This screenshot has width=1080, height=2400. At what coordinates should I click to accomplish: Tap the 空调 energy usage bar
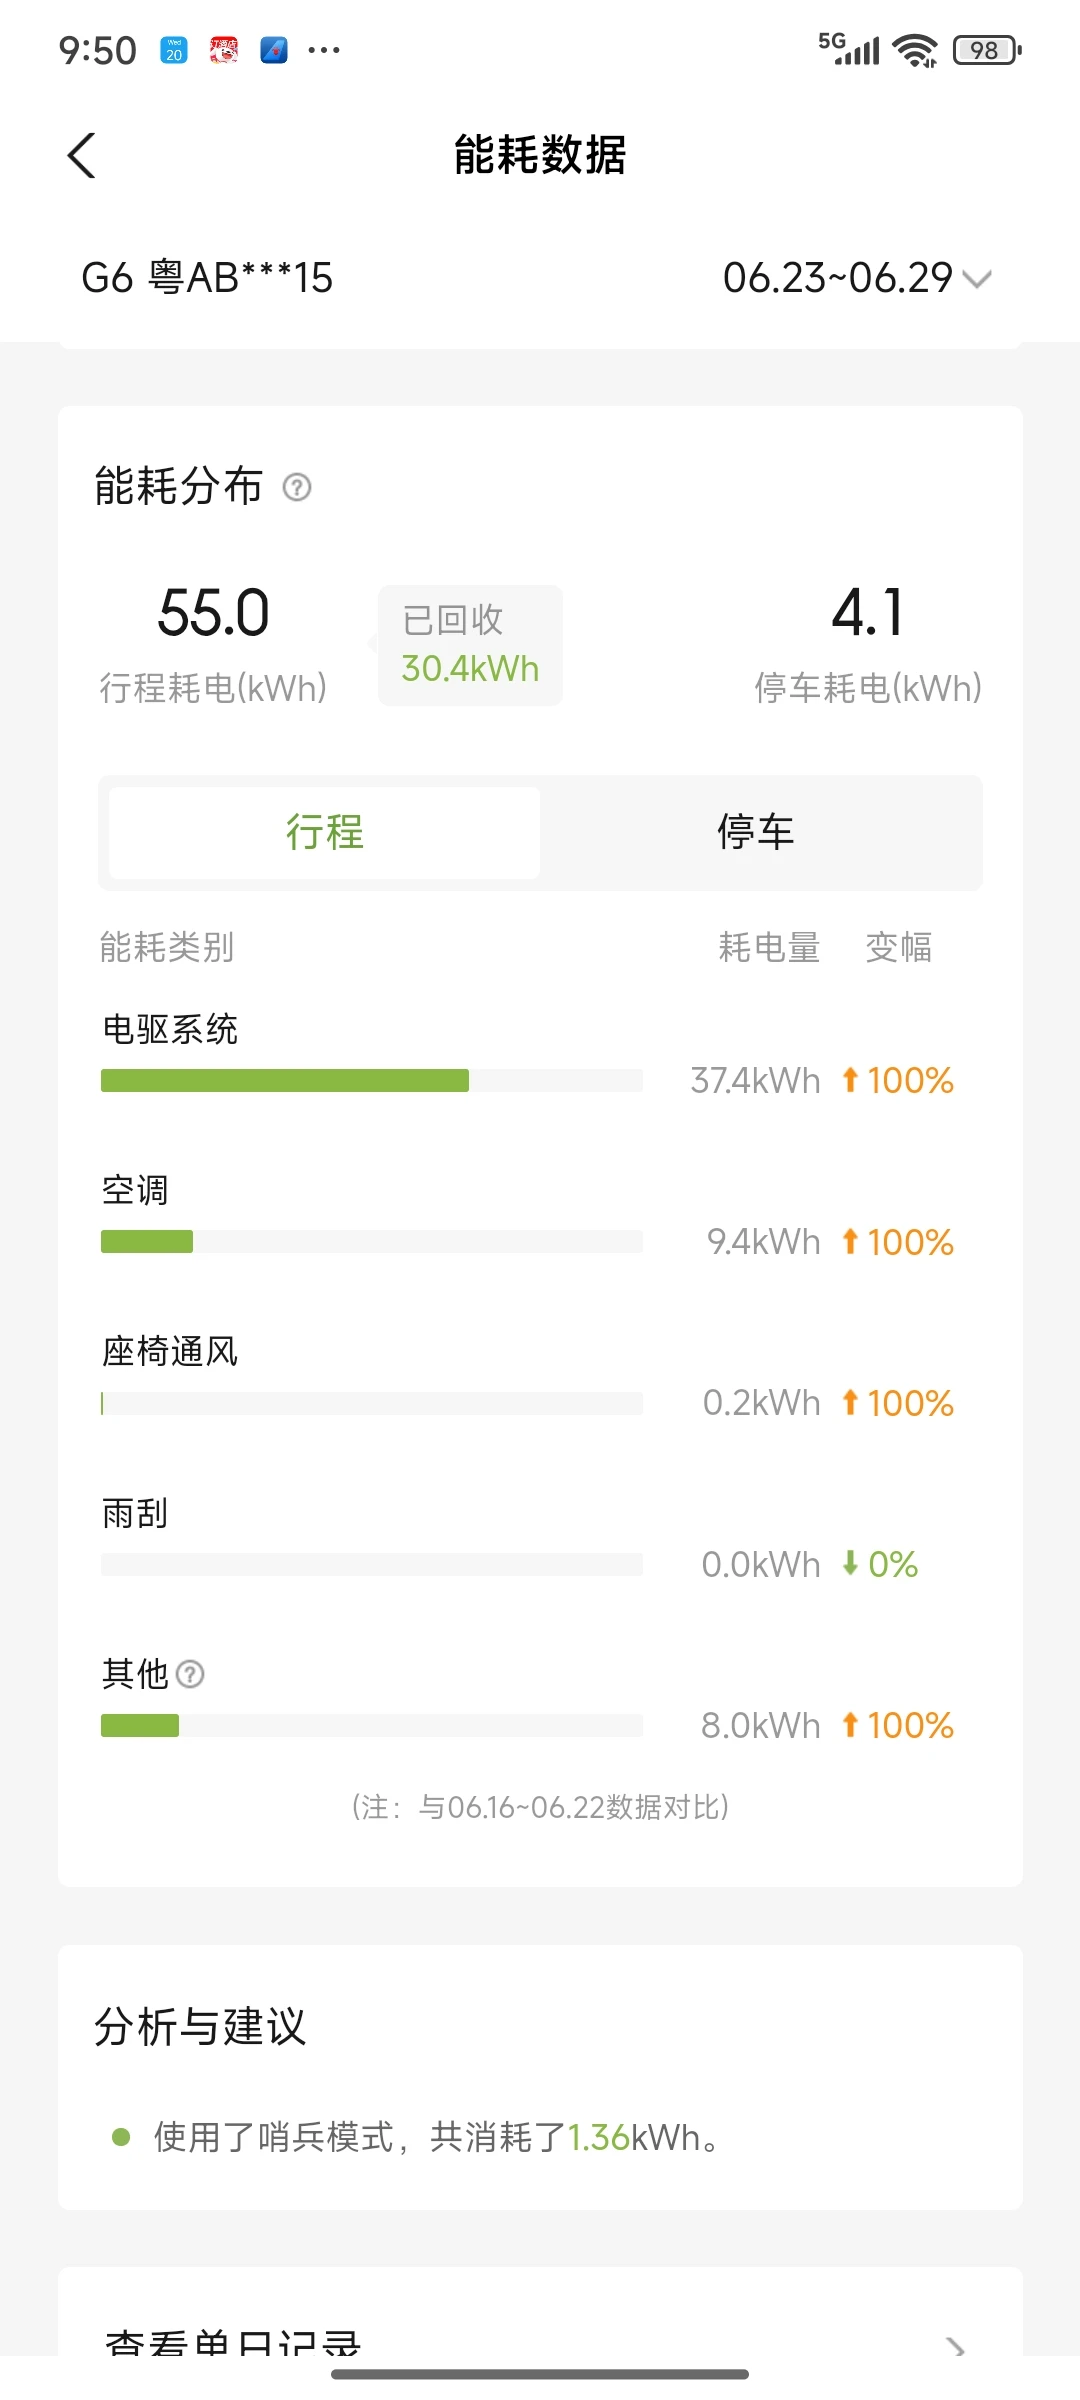click(147, 1242)
